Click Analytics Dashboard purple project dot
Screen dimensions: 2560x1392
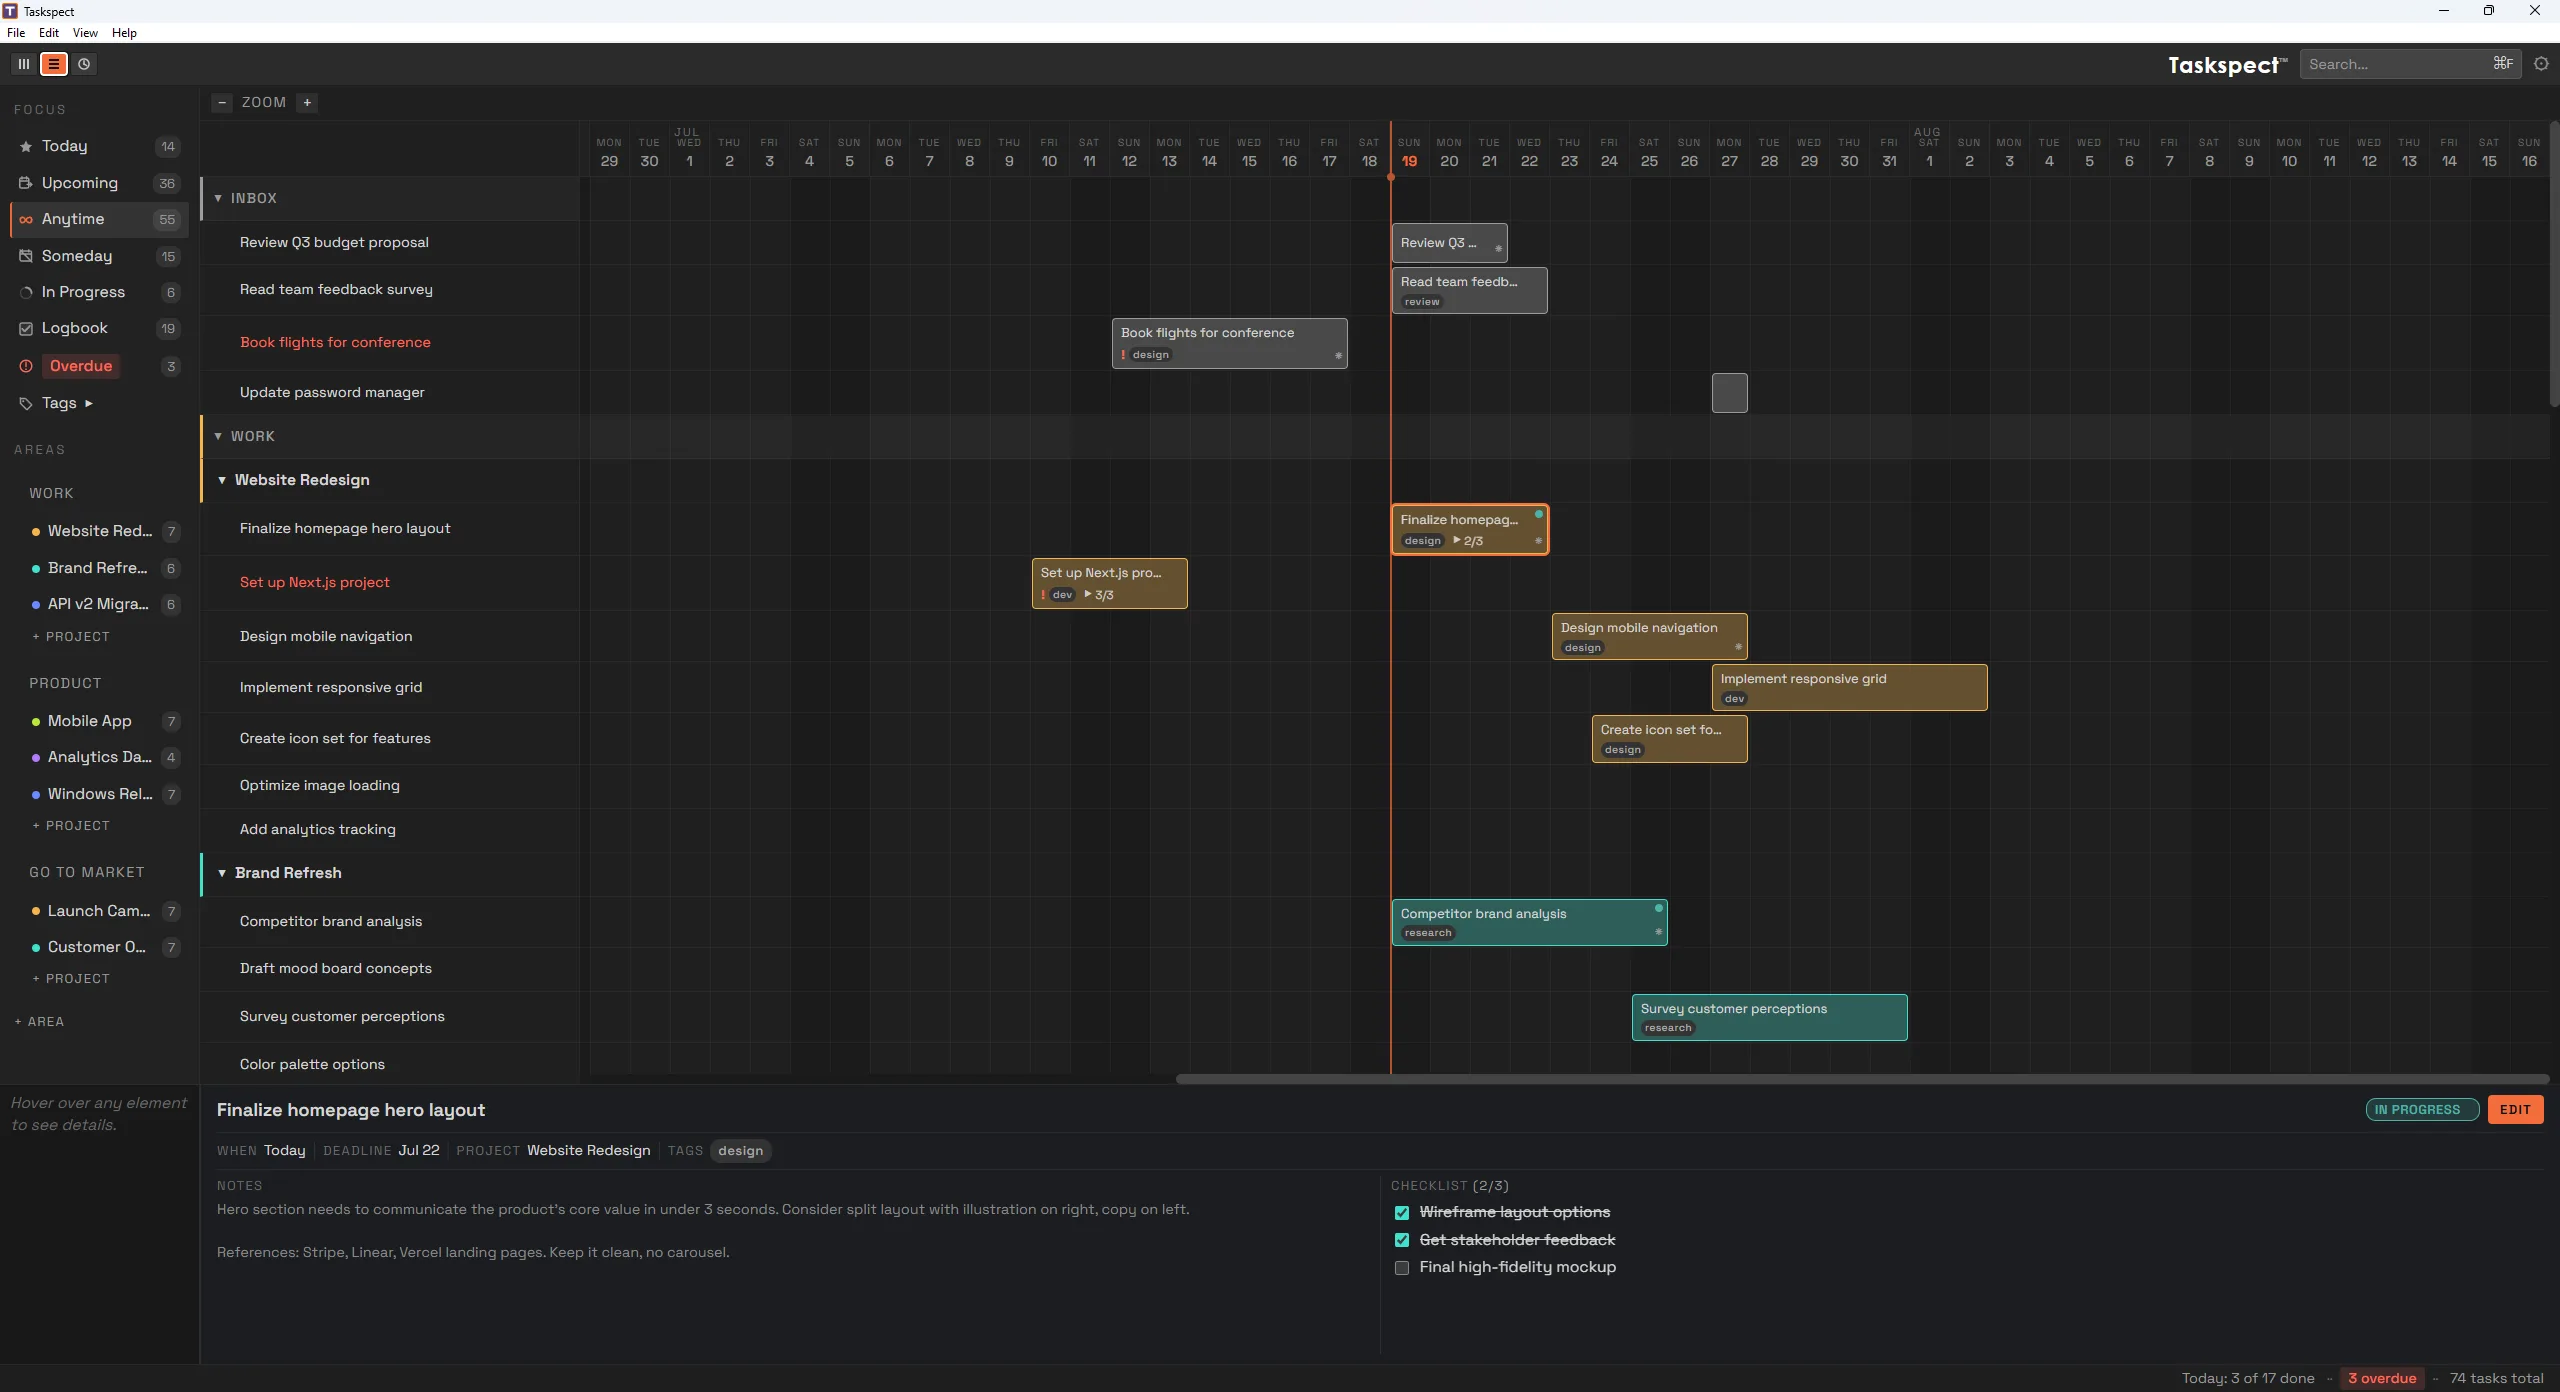tap(36, 758)
